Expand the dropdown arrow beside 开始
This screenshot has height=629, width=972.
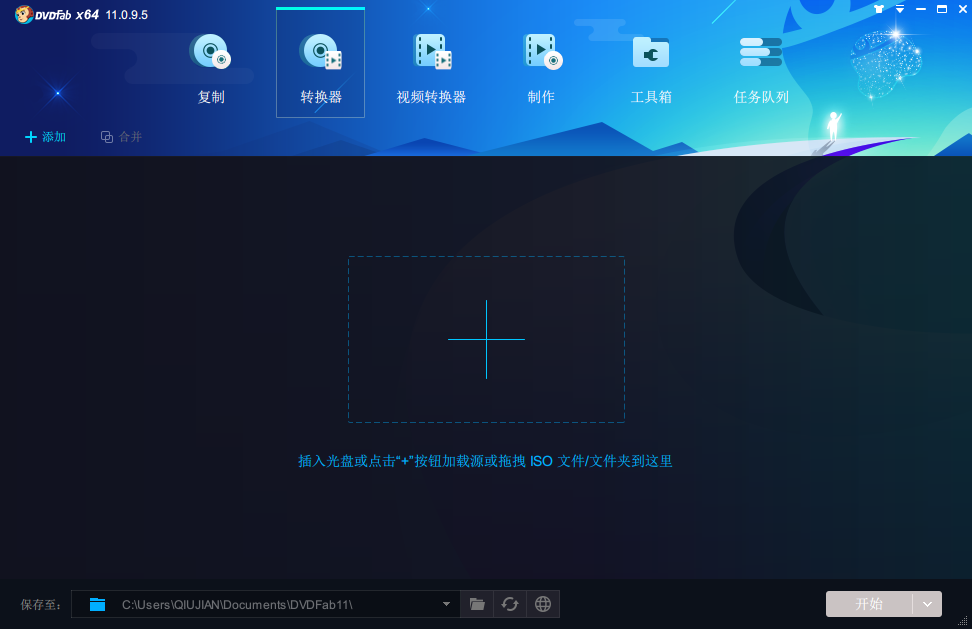click(927, 604)
